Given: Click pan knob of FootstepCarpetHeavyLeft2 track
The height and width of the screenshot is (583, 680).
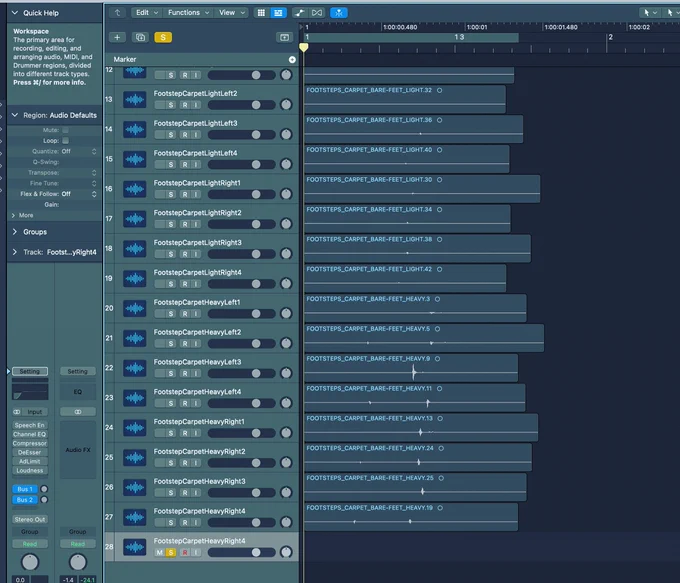Looking at the screenshot, I should tap(286, 343).
